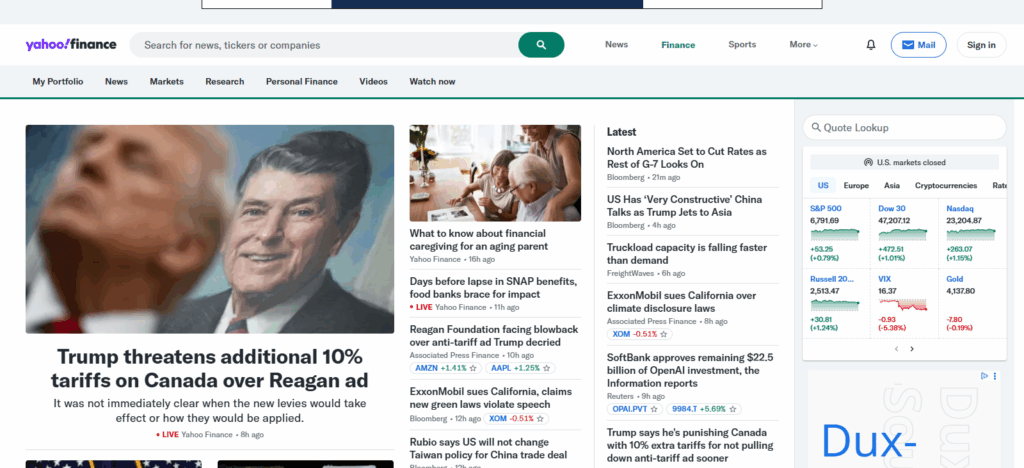Open ad options three-dot icon
1024x468 pixels.
click(995, 376)
